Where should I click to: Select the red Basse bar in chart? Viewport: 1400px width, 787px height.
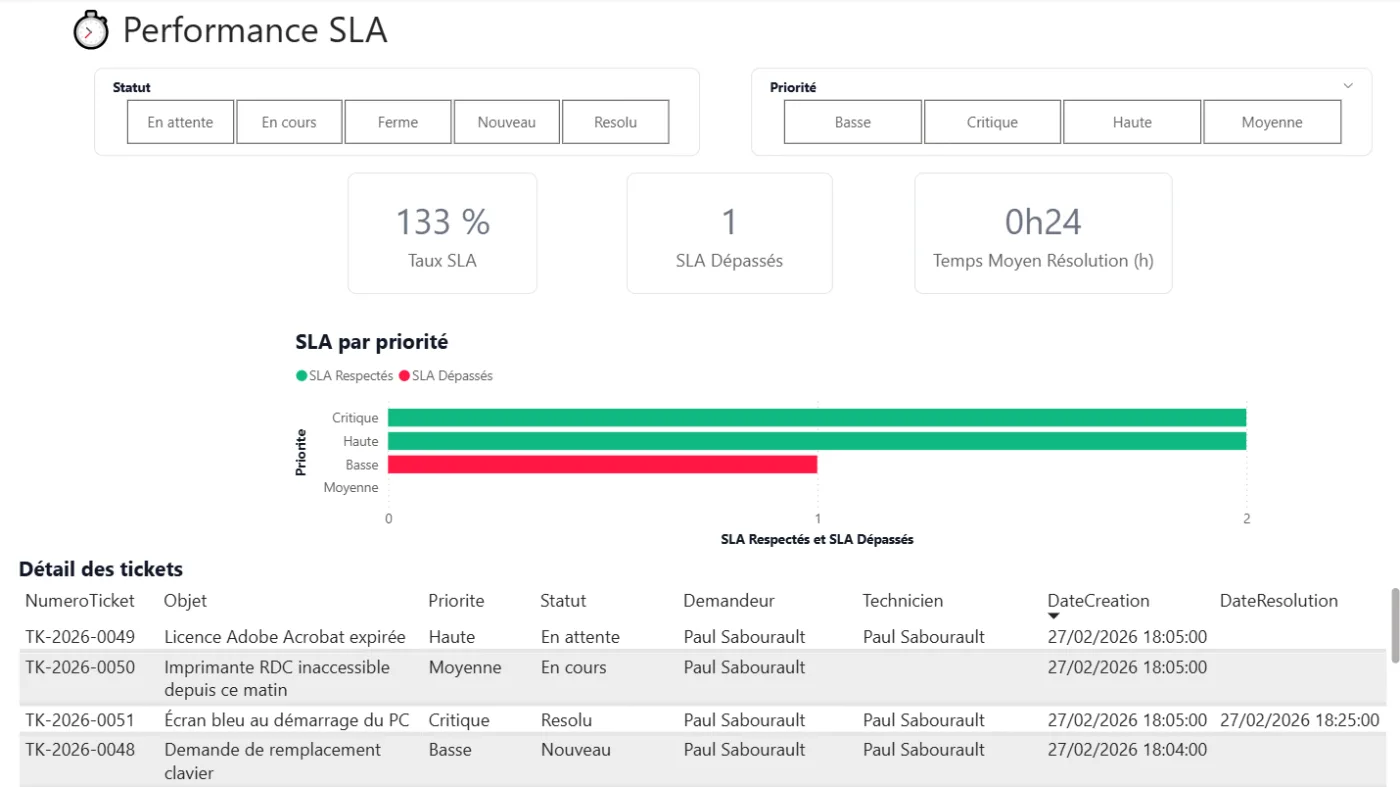(x=603, y=464)
